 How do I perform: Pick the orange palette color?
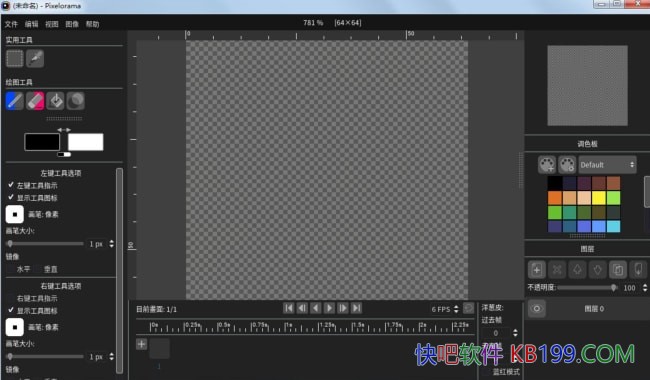coord(555,198)
